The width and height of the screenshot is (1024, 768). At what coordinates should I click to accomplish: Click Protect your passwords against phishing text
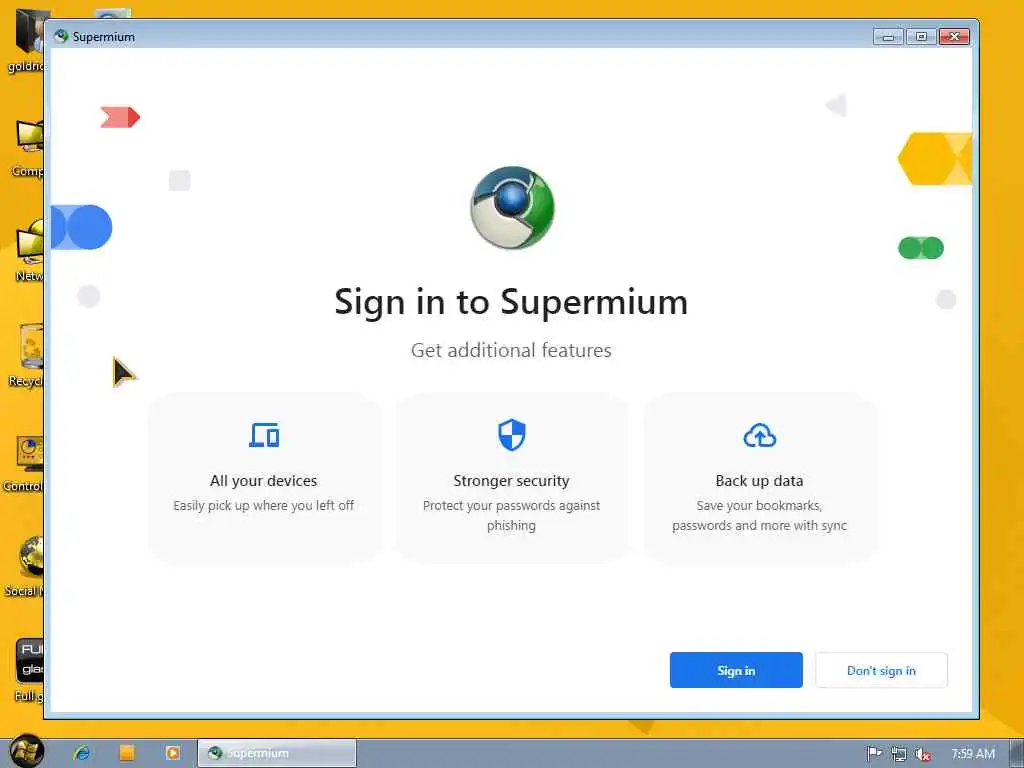511,515
